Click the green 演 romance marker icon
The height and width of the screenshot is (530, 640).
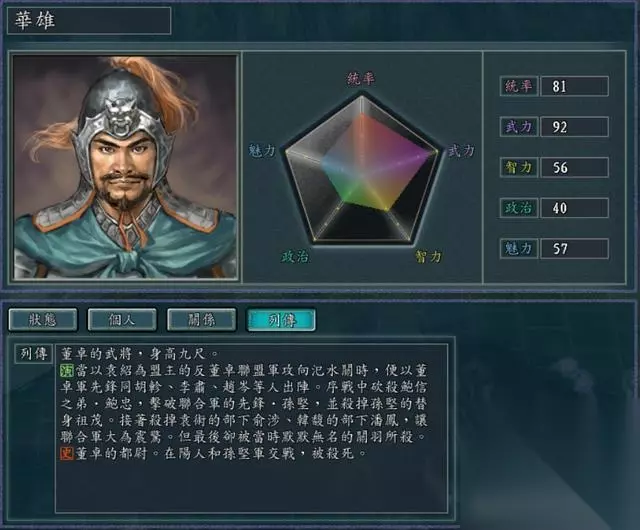click(x=67, y=370)
